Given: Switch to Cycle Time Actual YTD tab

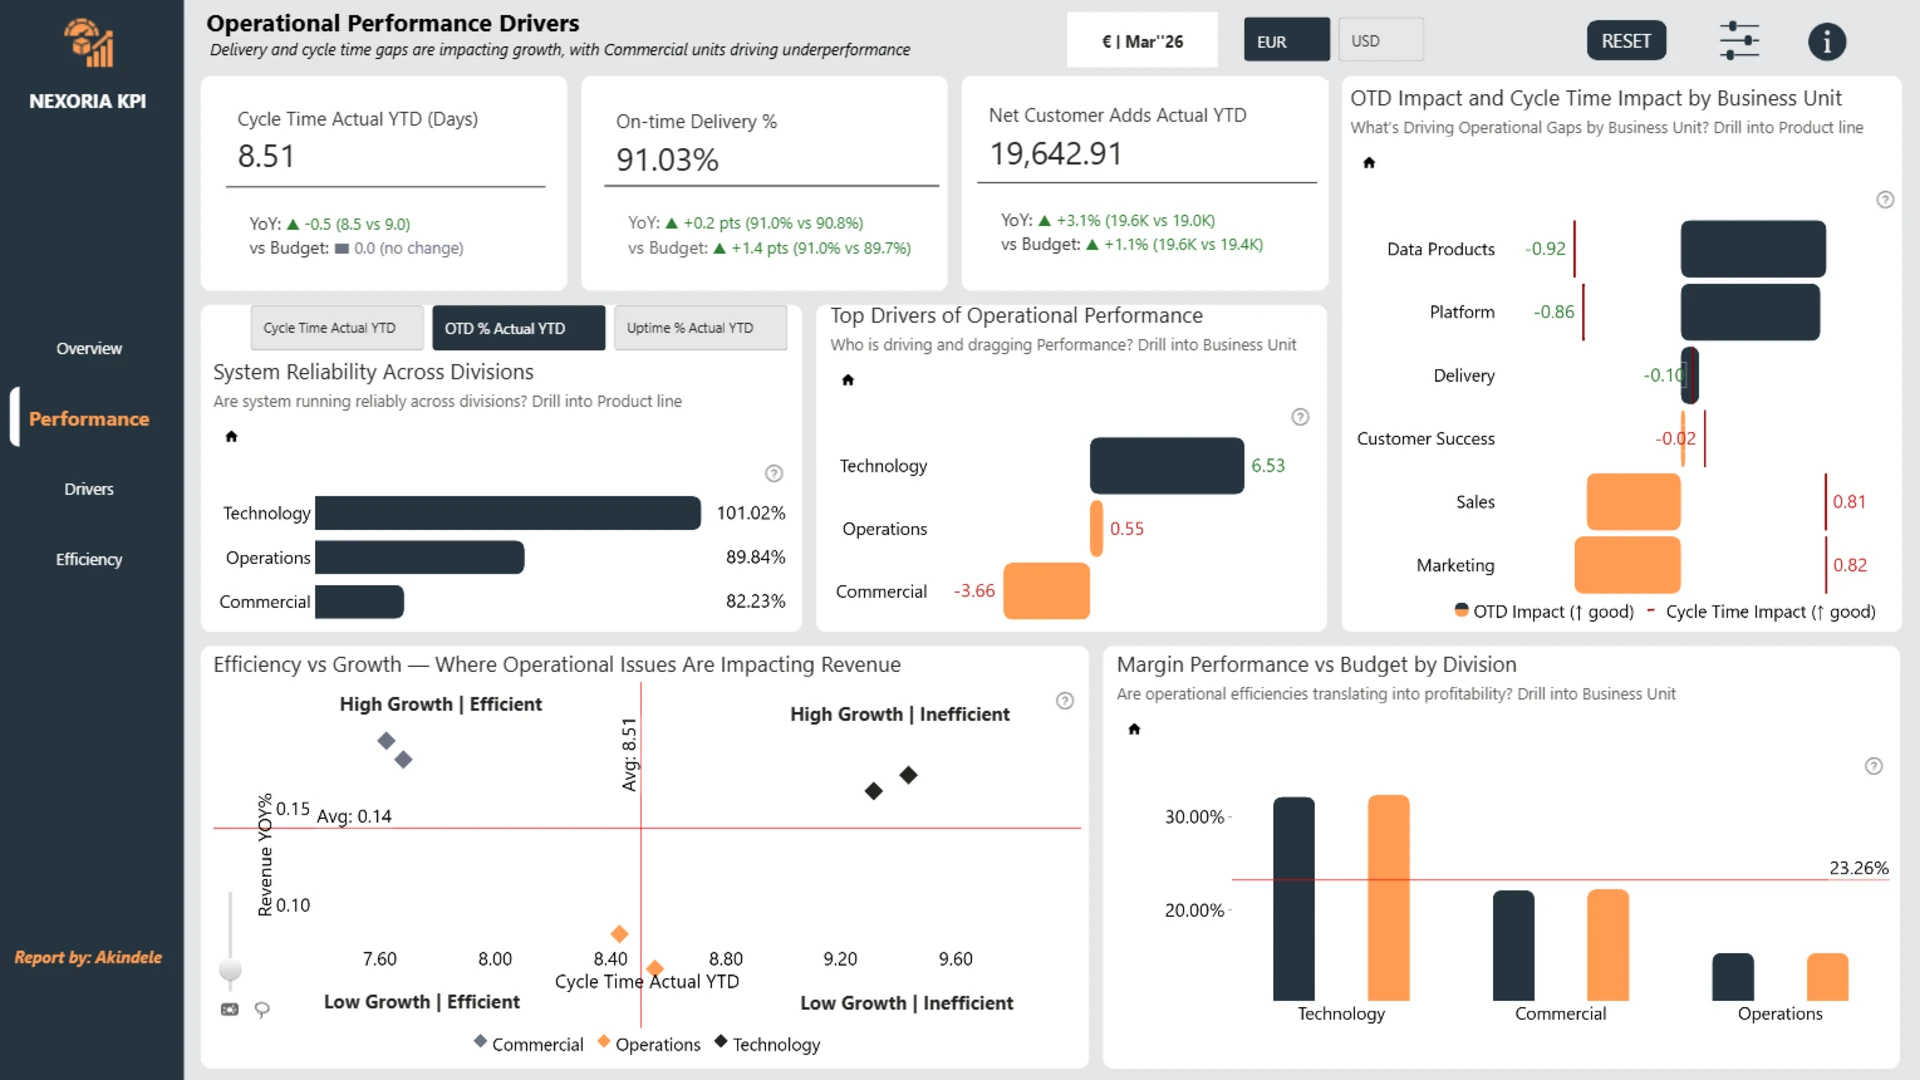Looking at the screenshot, I should pos(336,328).
